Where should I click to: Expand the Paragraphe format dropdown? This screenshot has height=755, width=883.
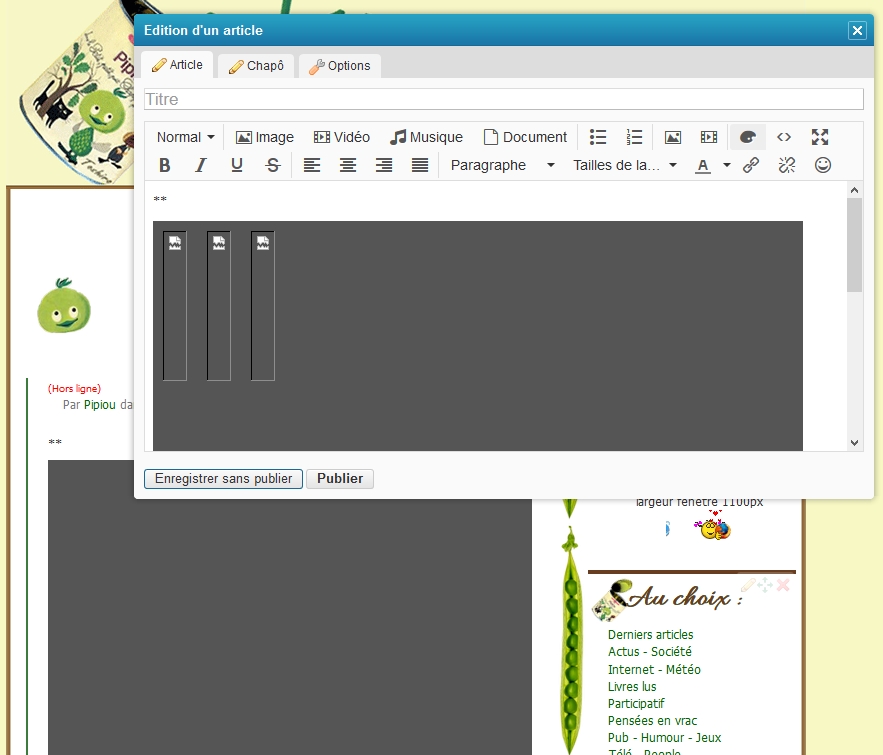[502, 166]
